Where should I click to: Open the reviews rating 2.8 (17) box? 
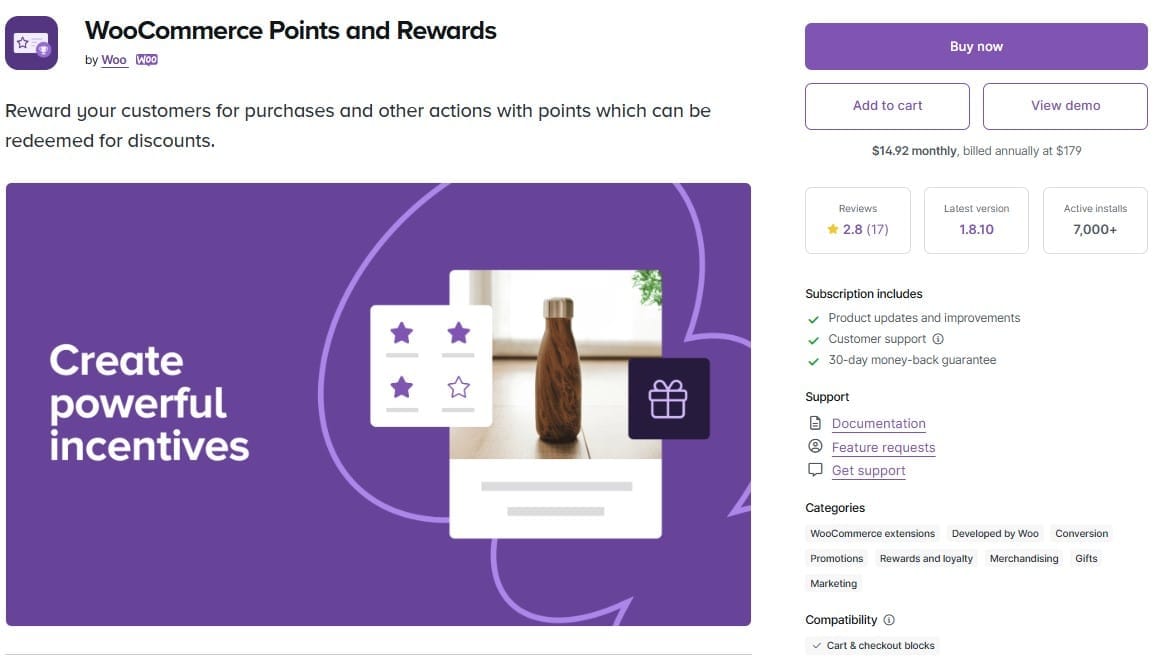coord(857,220)
